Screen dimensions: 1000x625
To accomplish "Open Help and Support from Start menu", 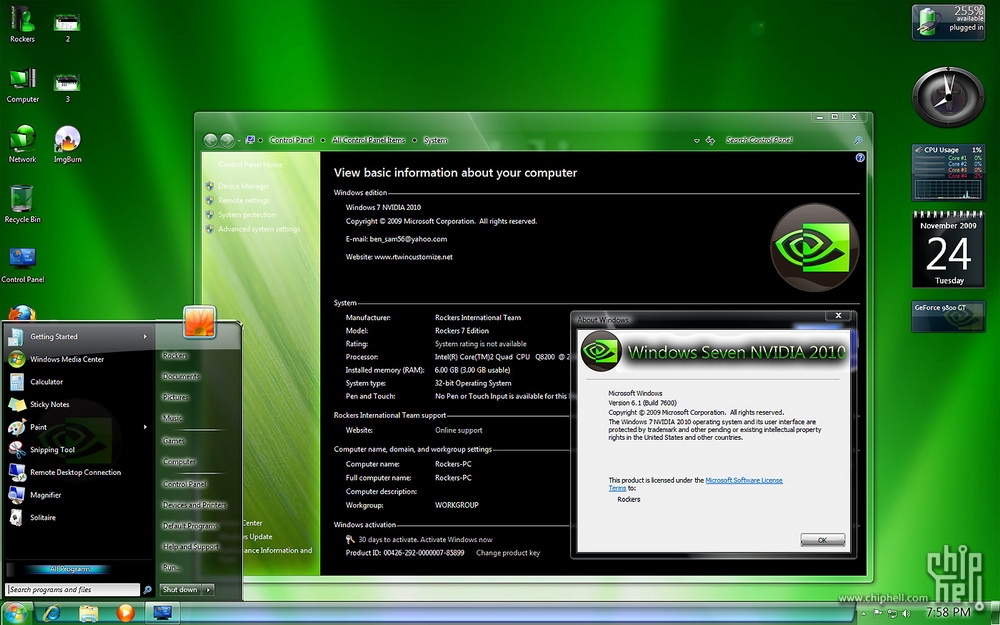I will pyautogui.click(x=191, y=547).
